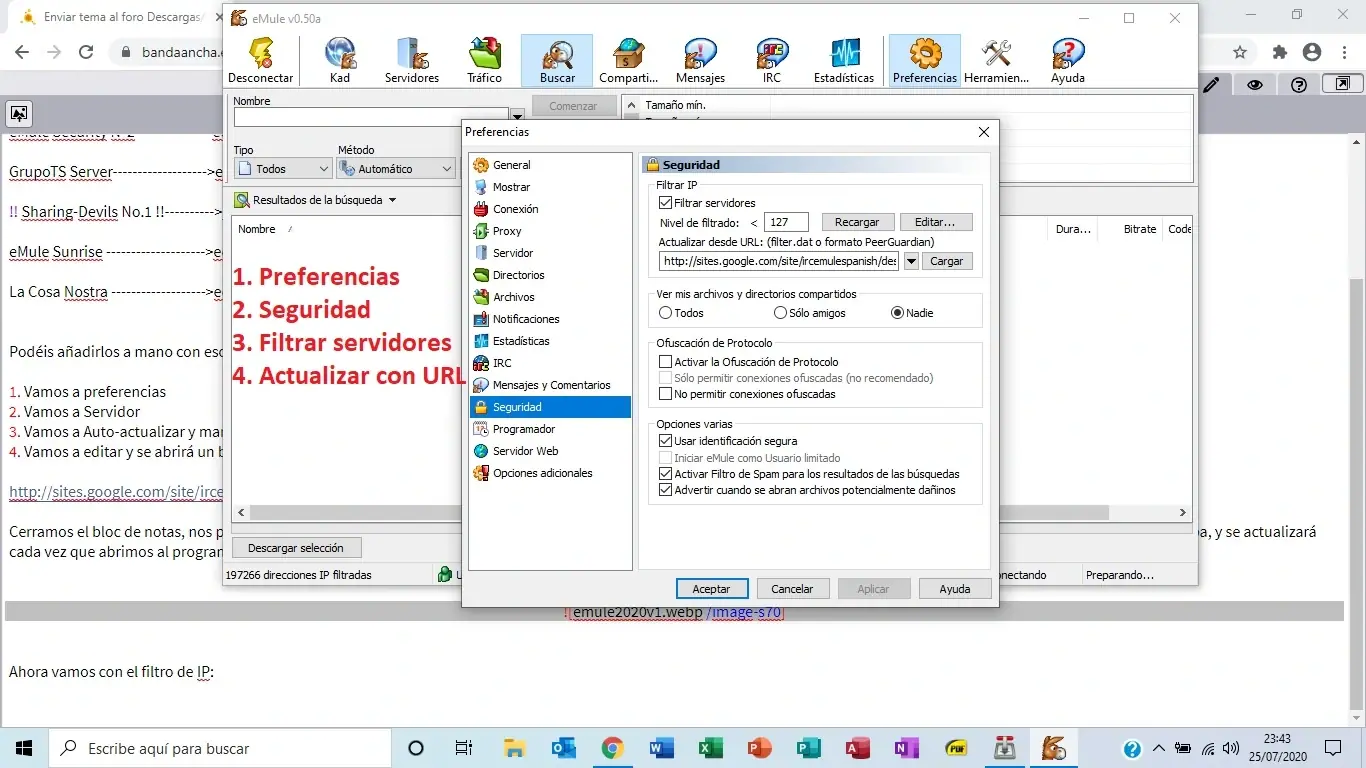1366x768 pixels.
Task: Open Excel from the taskbar
Action: [710, 748]
